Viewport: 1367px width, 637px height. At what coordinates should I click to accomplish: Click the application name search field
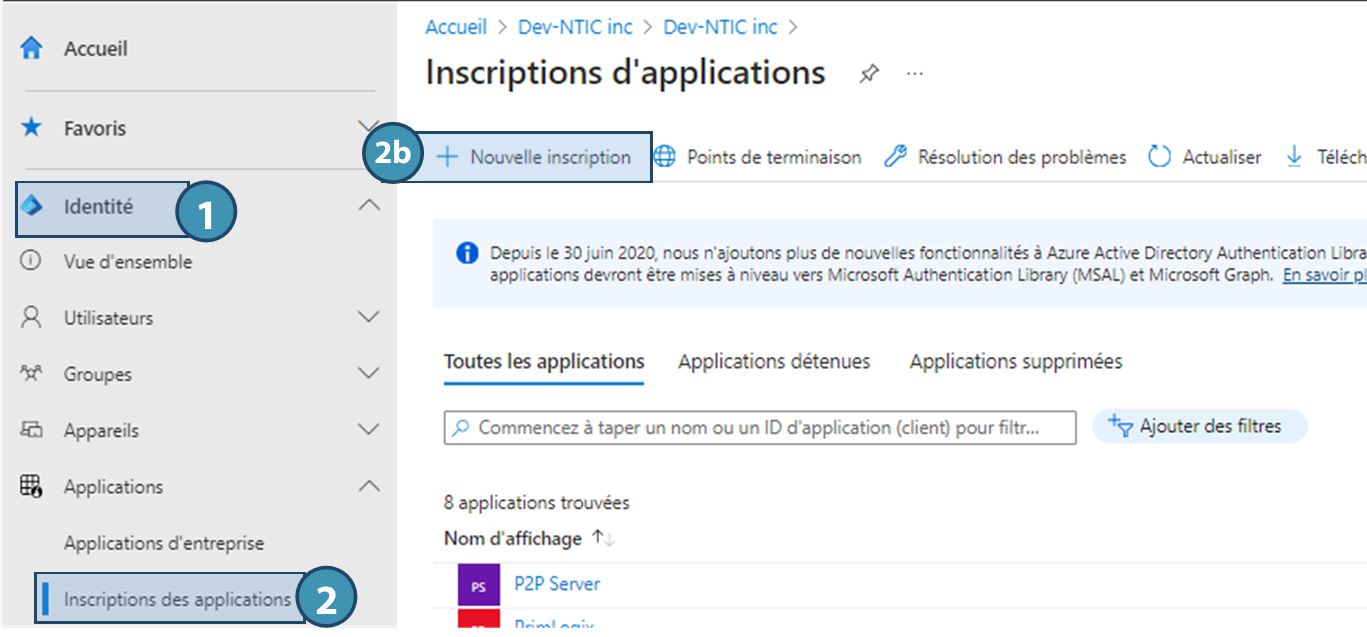[x=760, y=427]
